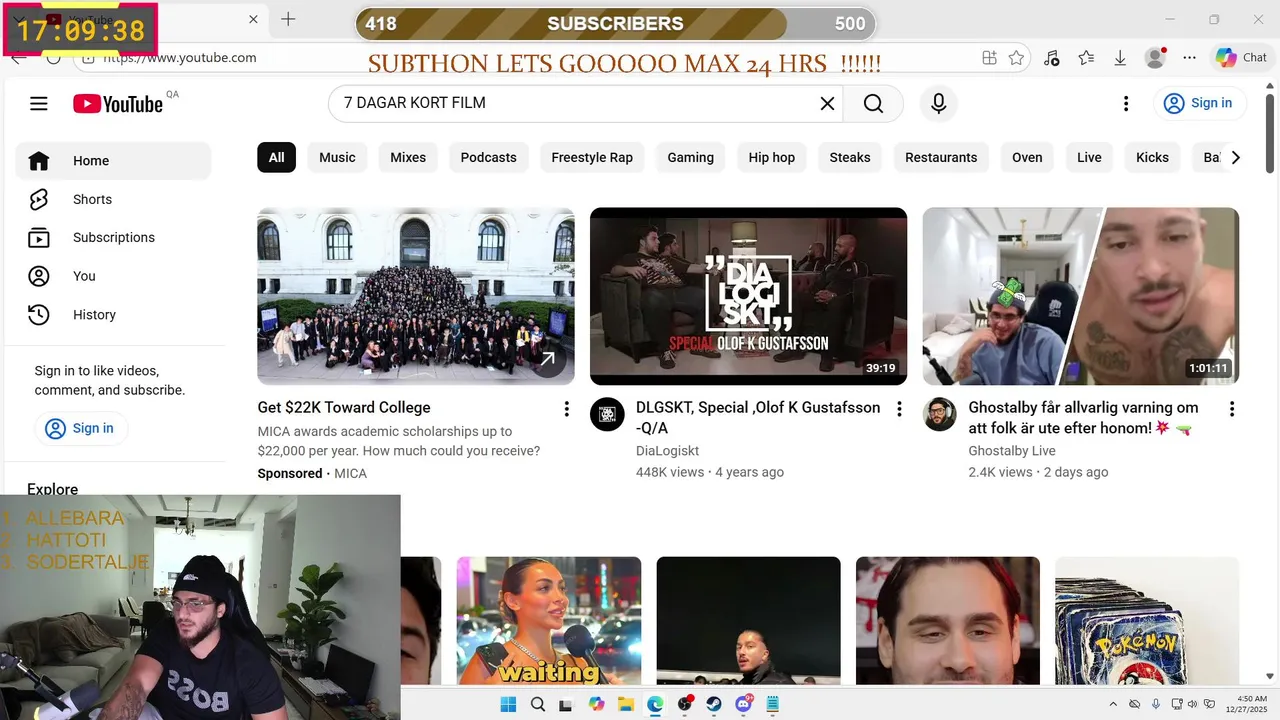Select the Steaks filter chip

(x=850, y=157)
